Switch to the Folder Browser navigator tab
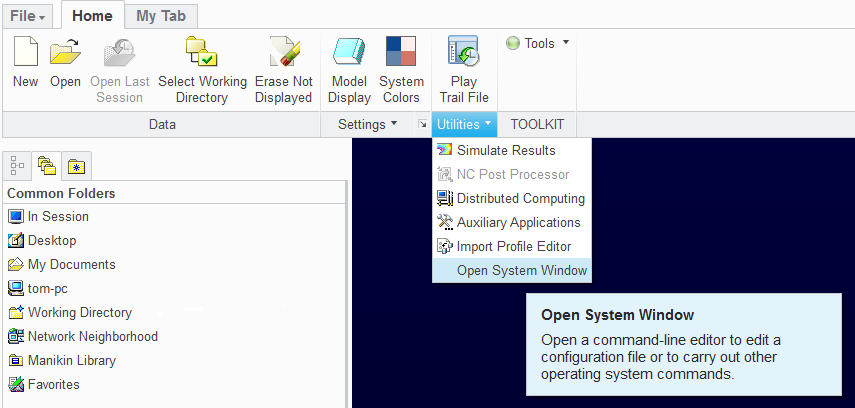 (x=47, y=166)
